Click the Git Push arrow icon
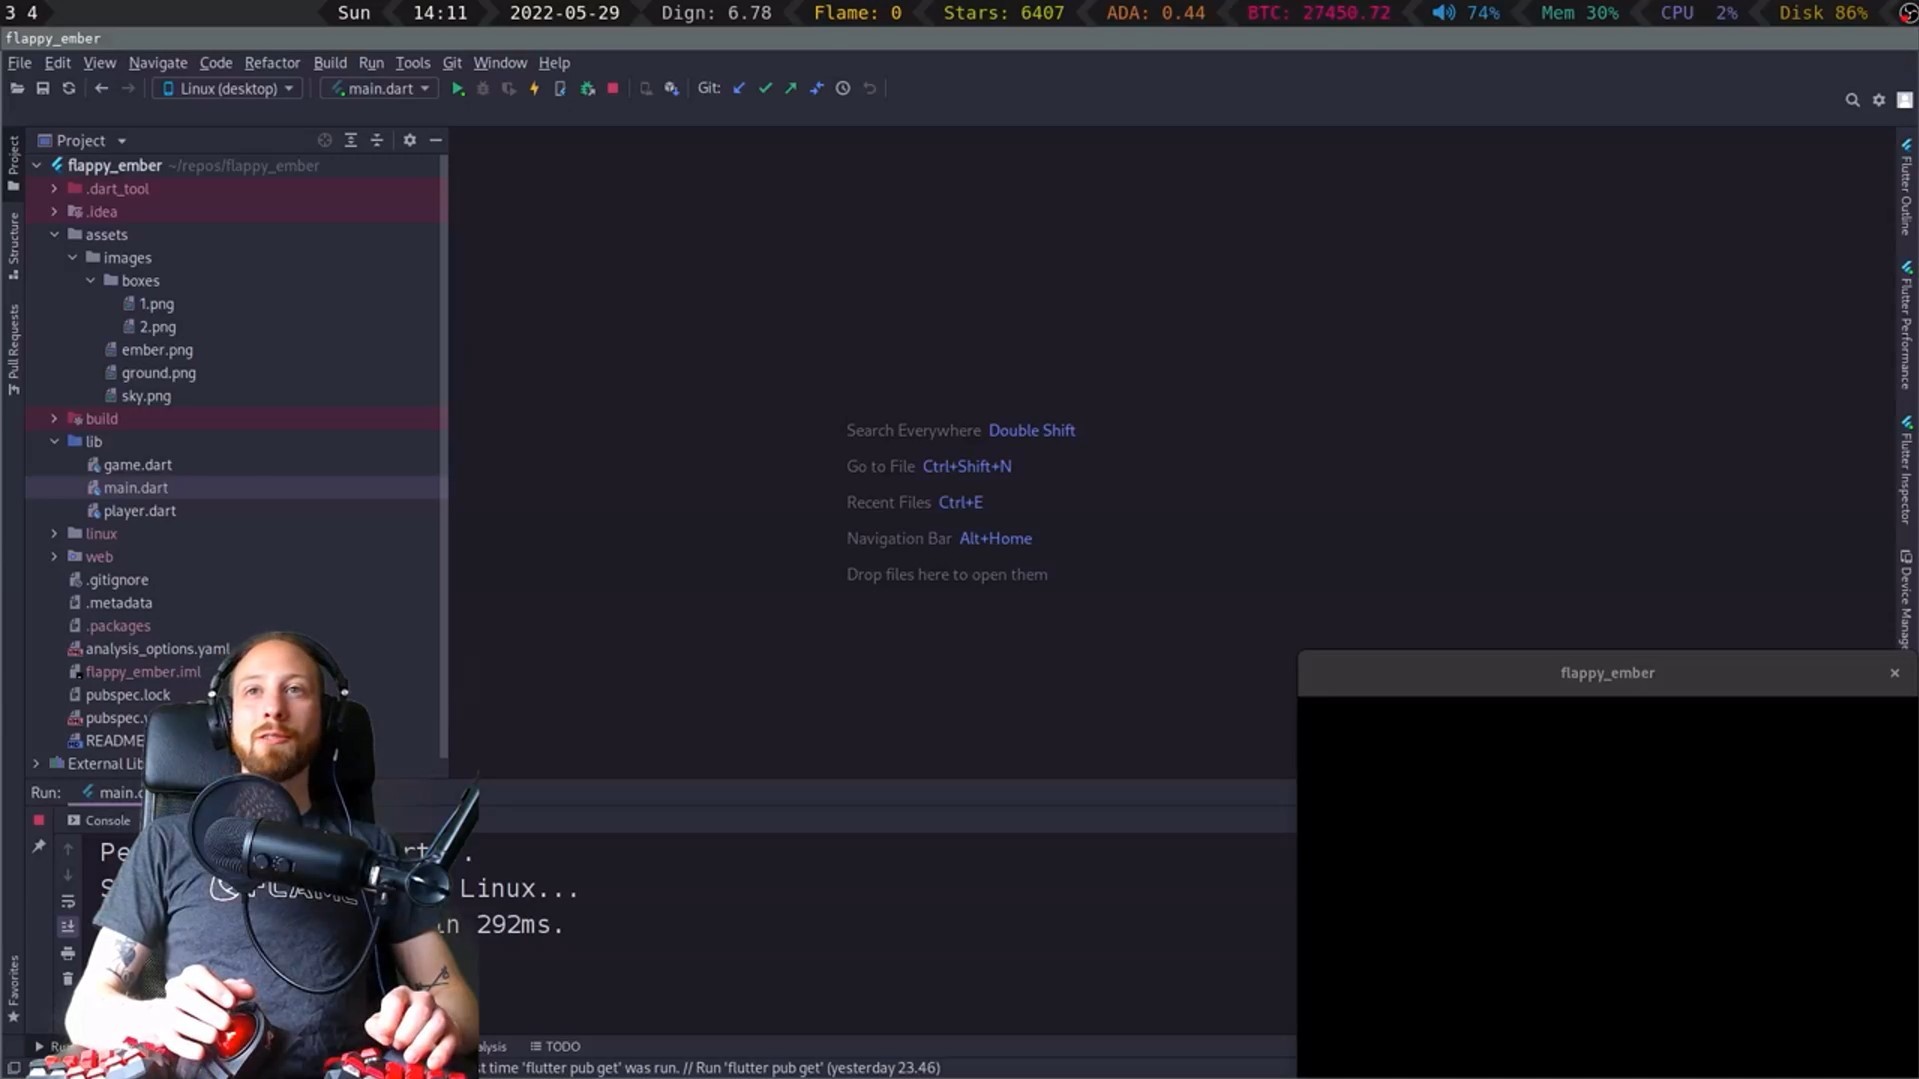Screen dimensions: 1919x1079 coord(791,88)
